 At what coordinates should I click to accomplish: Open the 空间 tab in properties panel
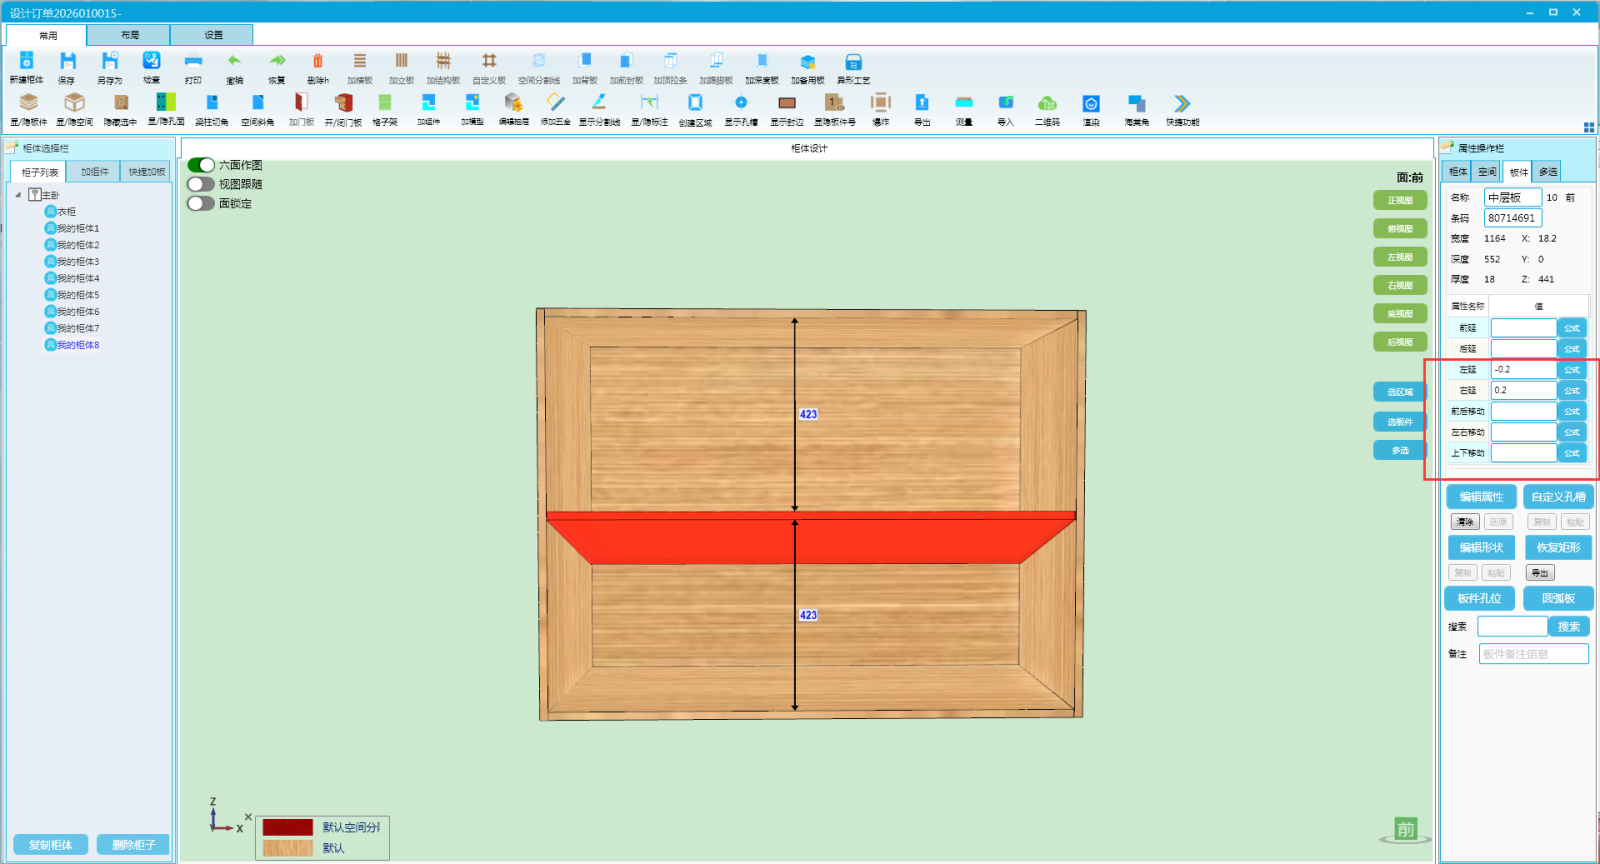pos(1487,172)
